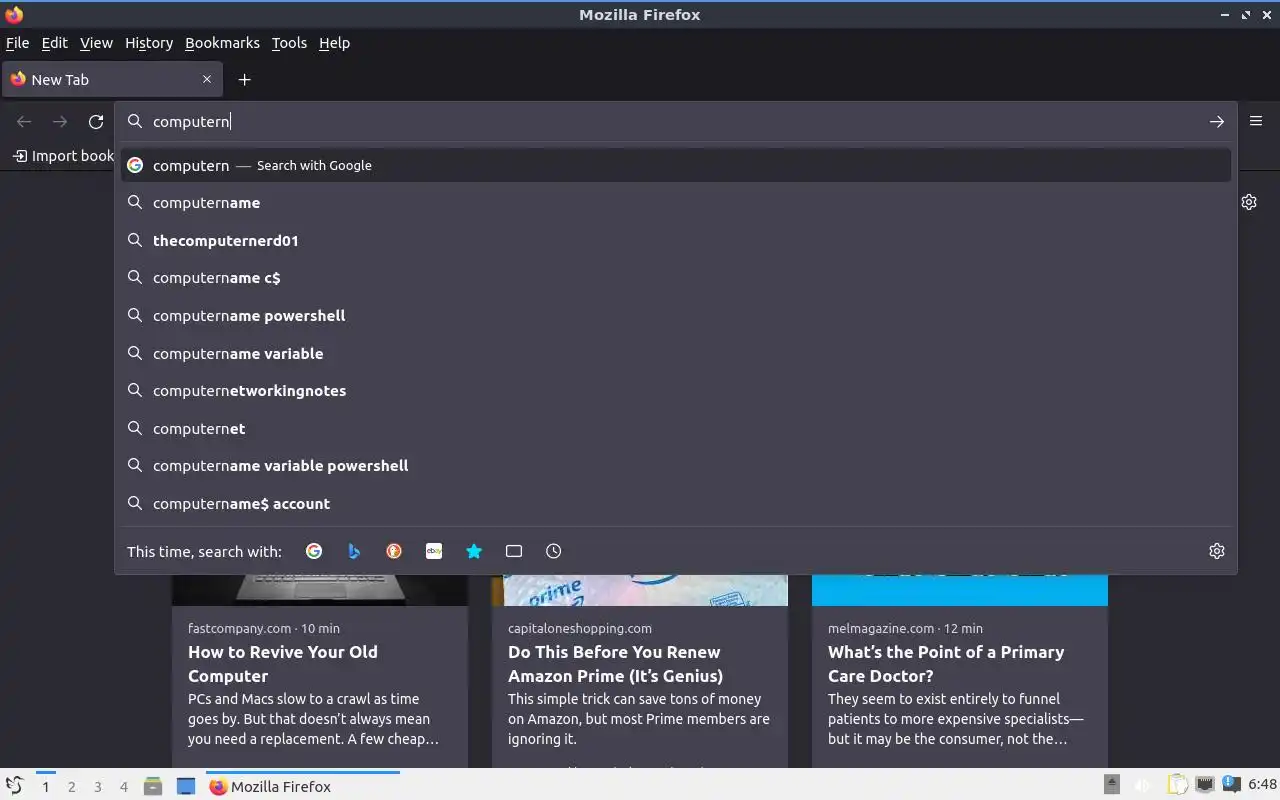
Task: Choose 'computername$ account' suggestion
Action: click(x=676, y=503)
